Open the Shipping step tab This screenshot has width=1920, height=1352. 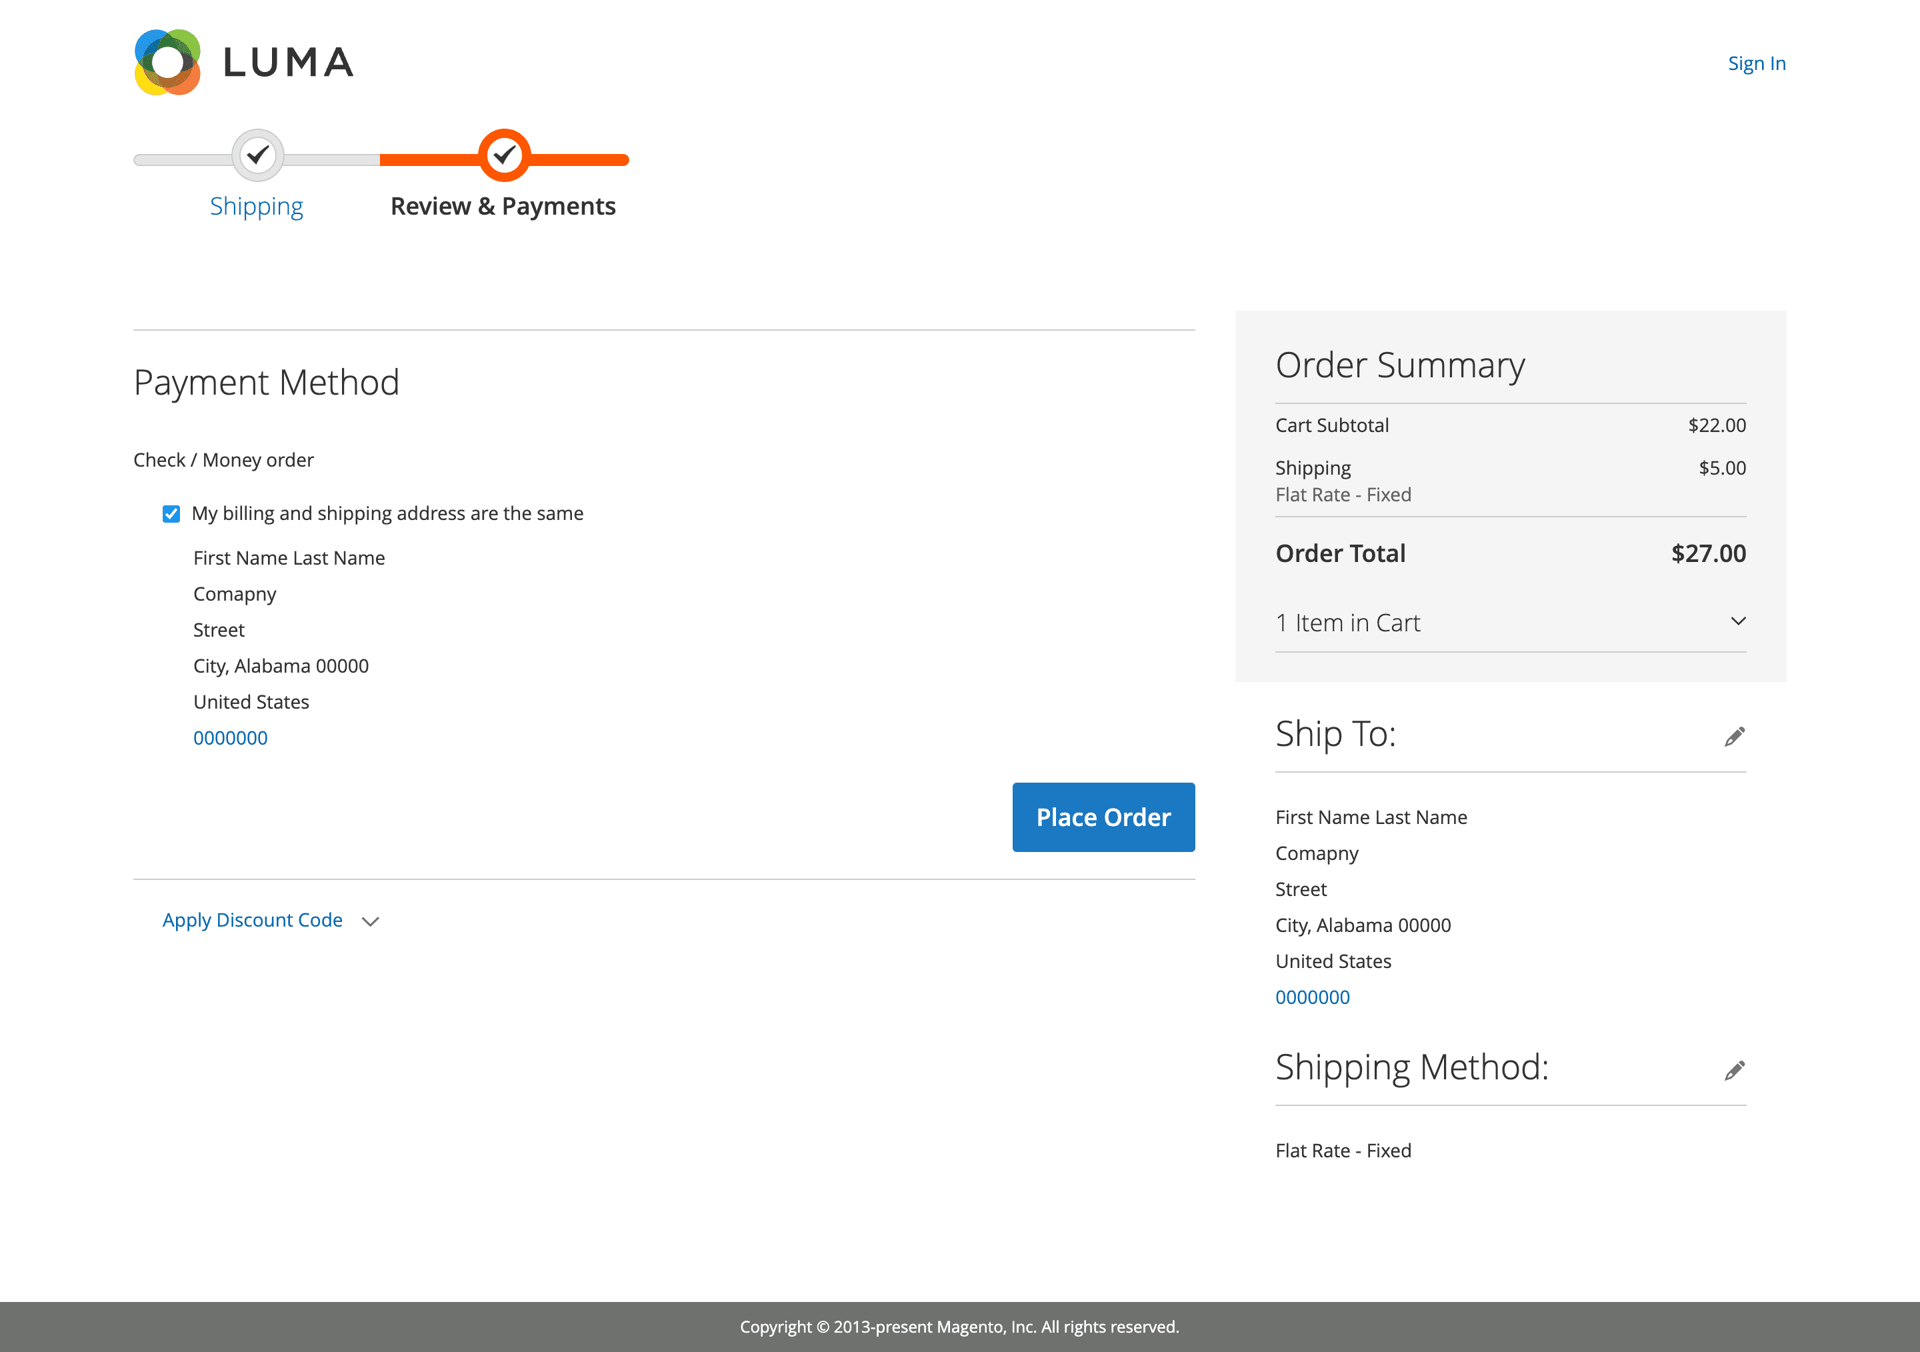pos(257,206)
